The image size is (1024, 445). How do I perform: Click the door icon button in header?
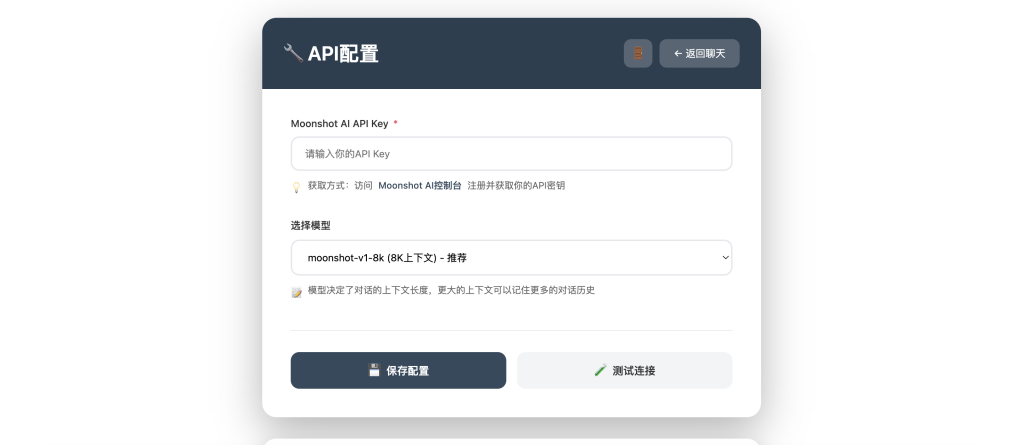(638, 53)
